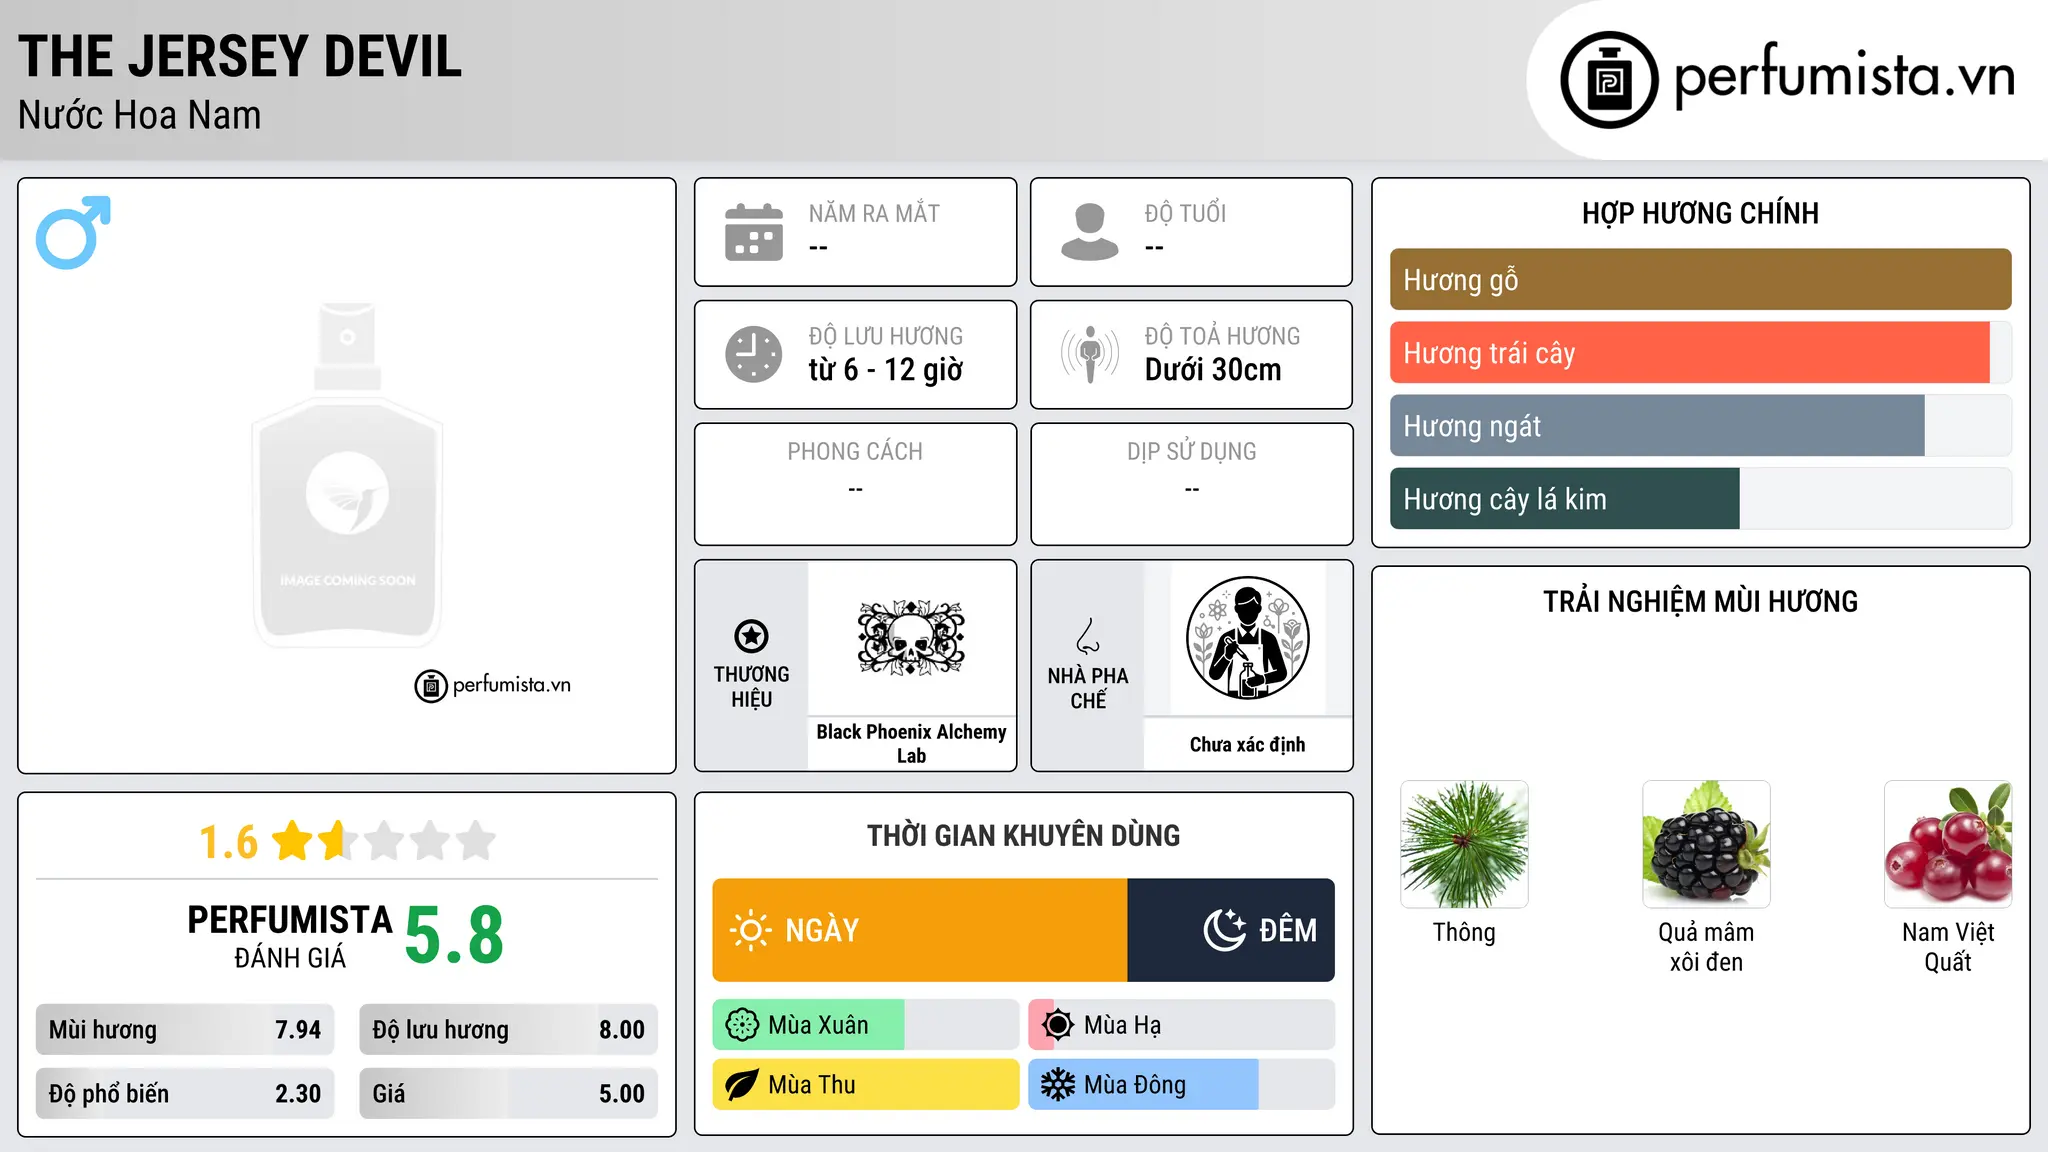Select the Hương ngát accord bar
Viewport: 2048px width, 1152px height.
pos(1700,425)
